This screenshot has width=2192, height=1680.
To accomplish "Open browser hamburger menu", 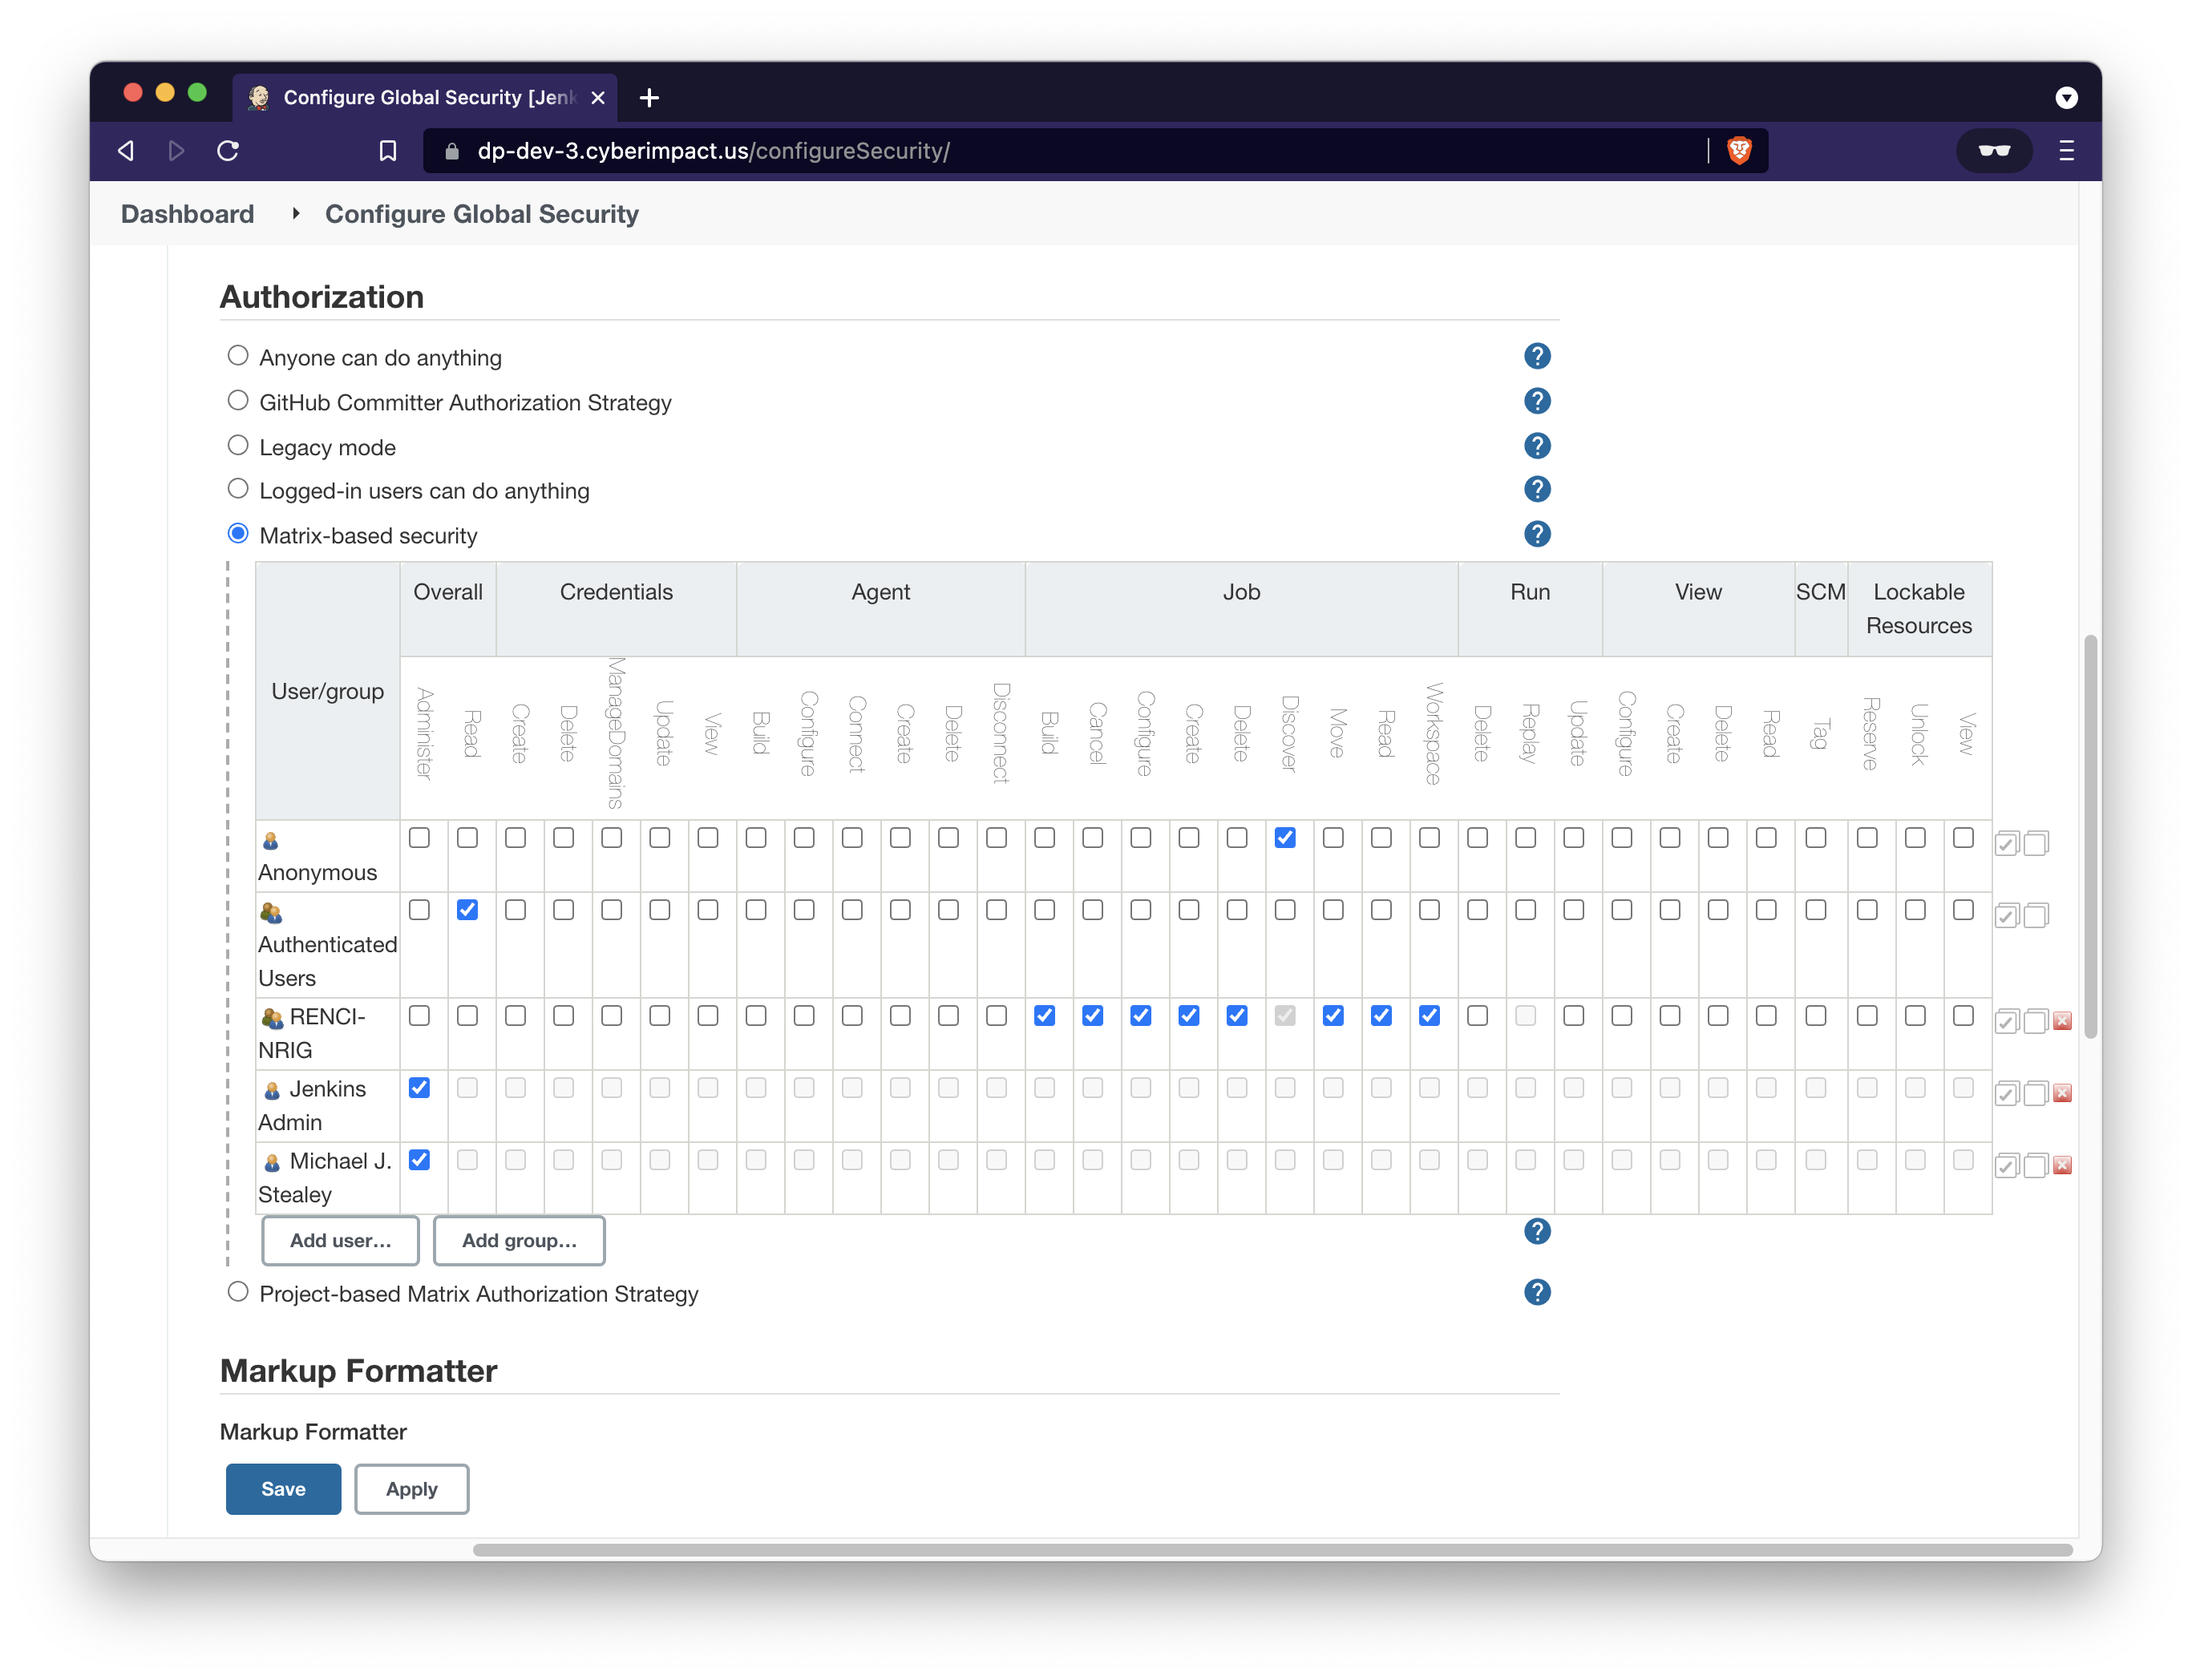I will (x=2066, y=151).
